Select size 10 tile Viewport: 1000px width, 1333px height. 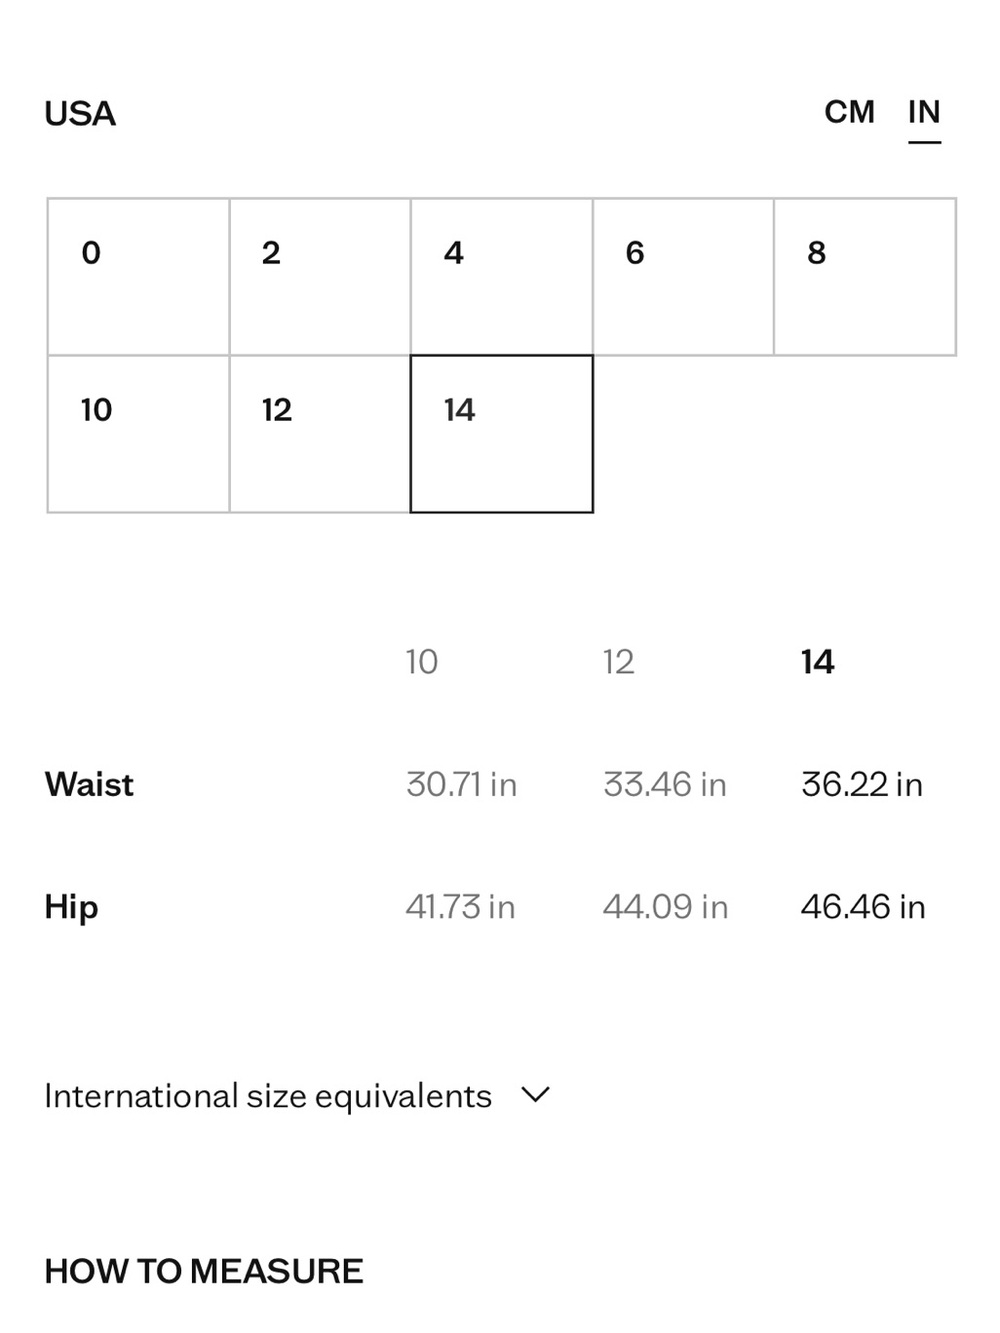pyautogui.click(x=139, y=434)
